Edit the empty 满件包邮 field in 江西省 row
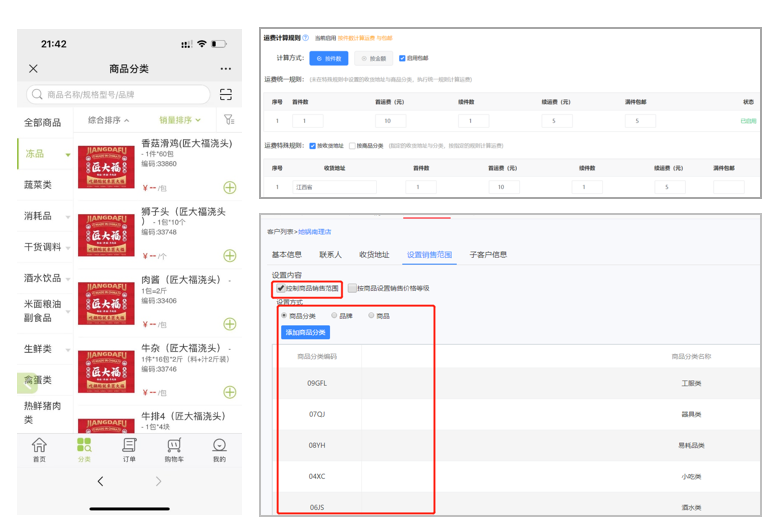The image size is (776, 531). [x=728, y=187]
